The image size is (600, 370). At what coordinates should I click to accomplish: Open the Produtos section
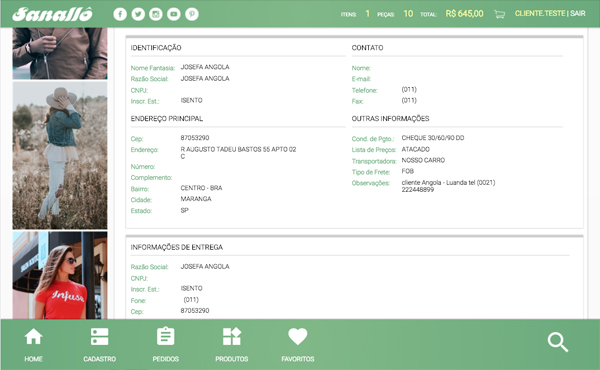click(232, 345)
